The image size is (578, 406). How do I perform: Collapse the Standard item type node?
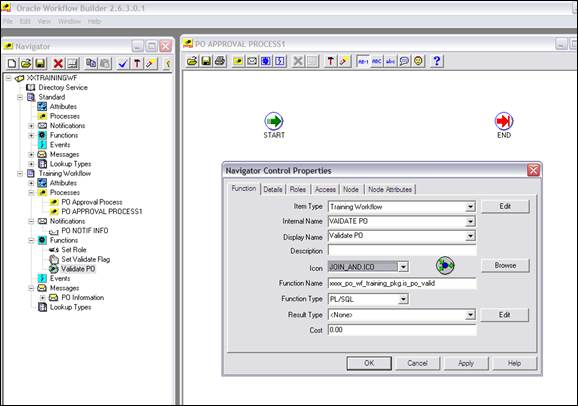(20, 97)
